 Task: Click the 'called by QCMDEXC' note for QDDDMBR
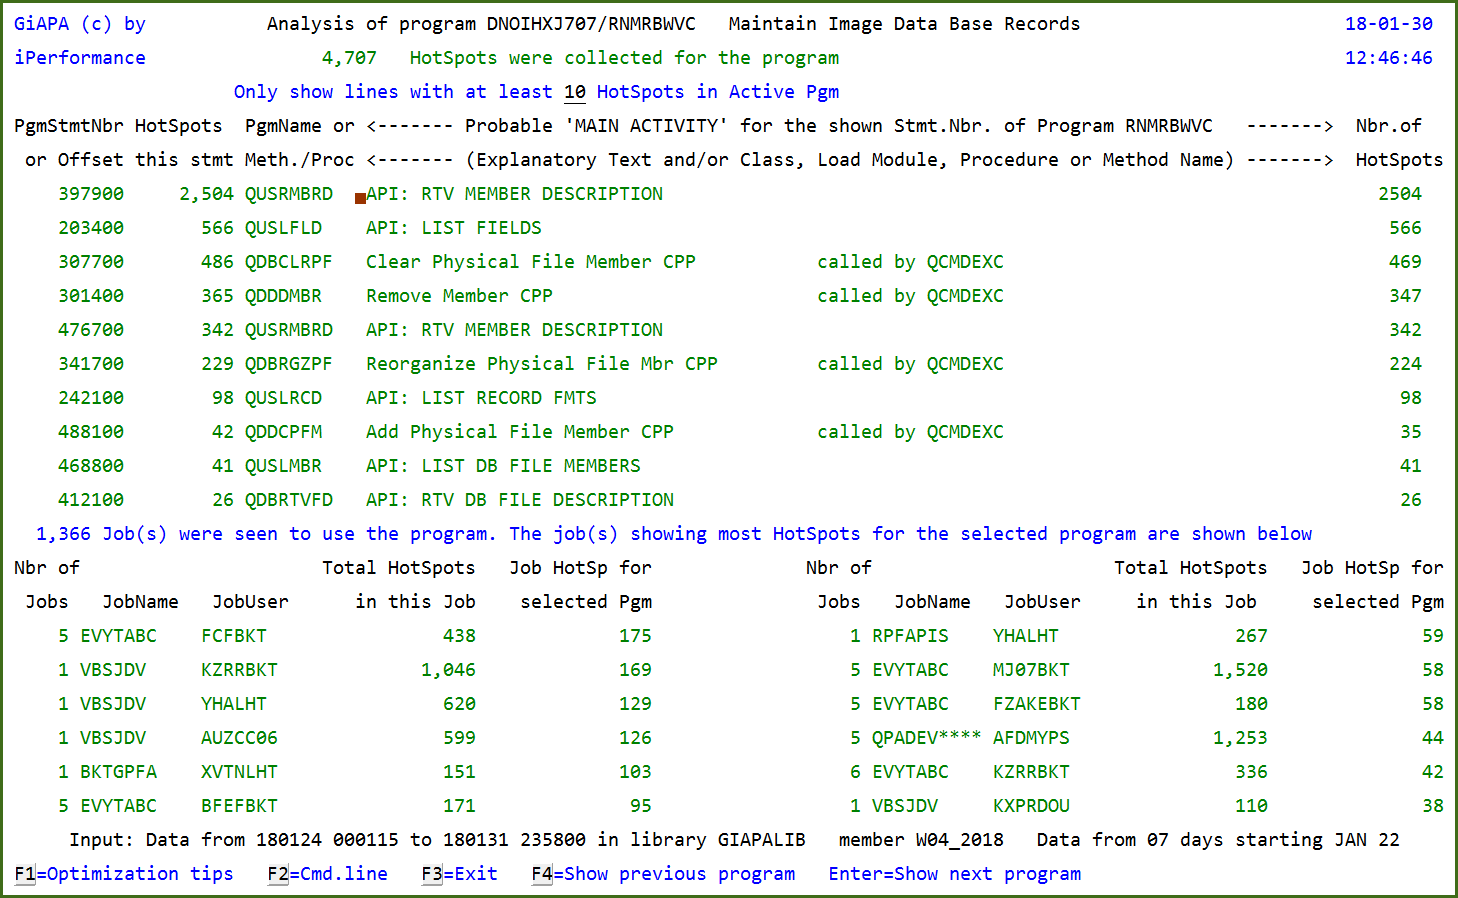[910, 295]
